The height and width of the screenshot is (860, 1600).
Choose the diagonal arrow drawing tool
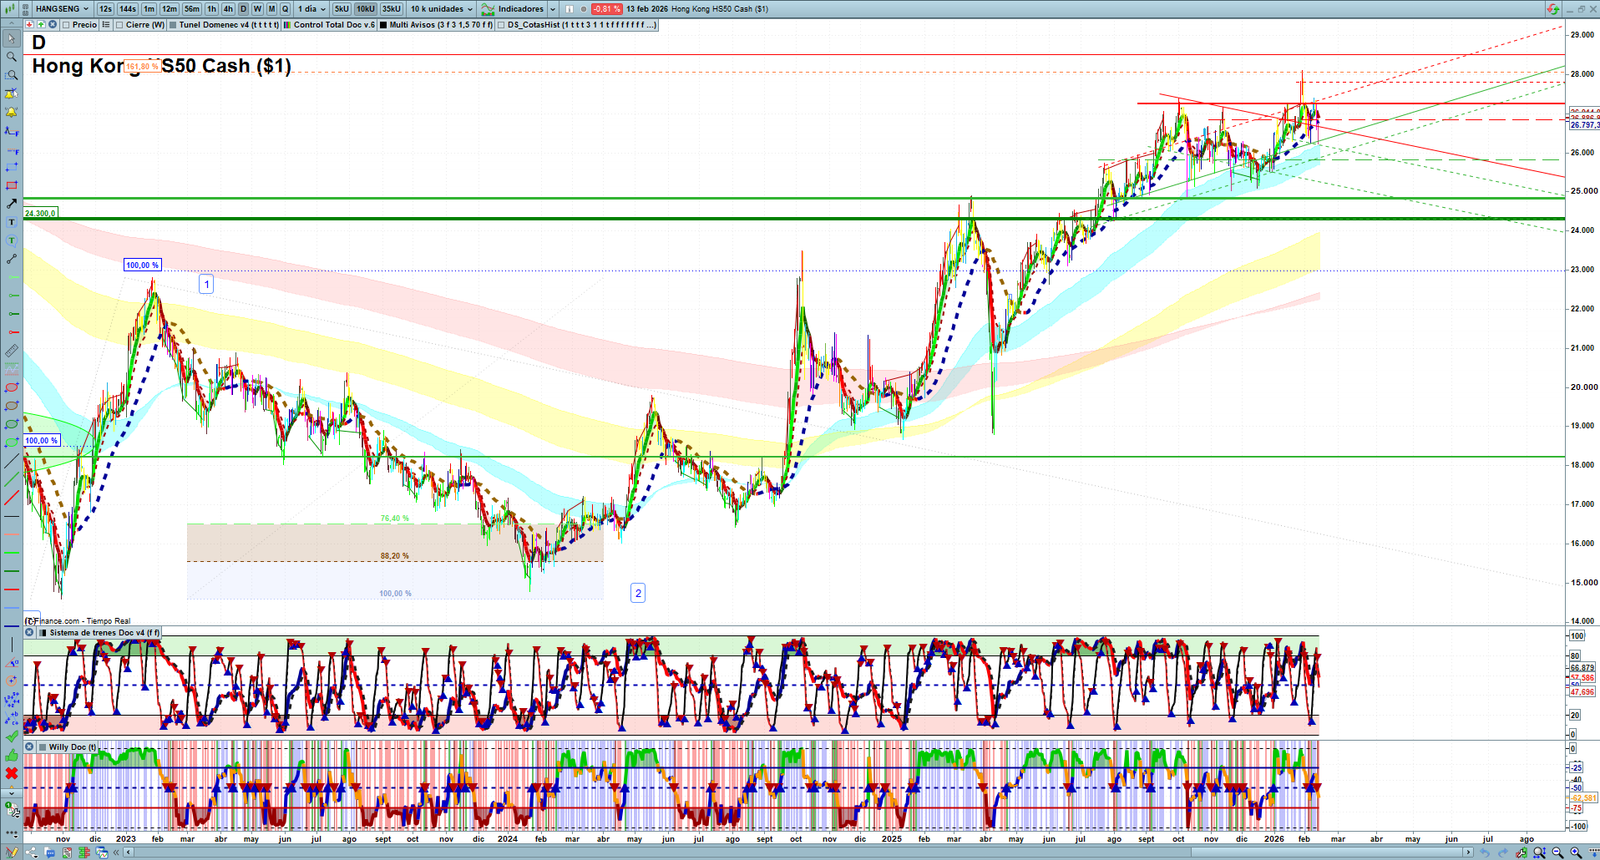[12, 204]
